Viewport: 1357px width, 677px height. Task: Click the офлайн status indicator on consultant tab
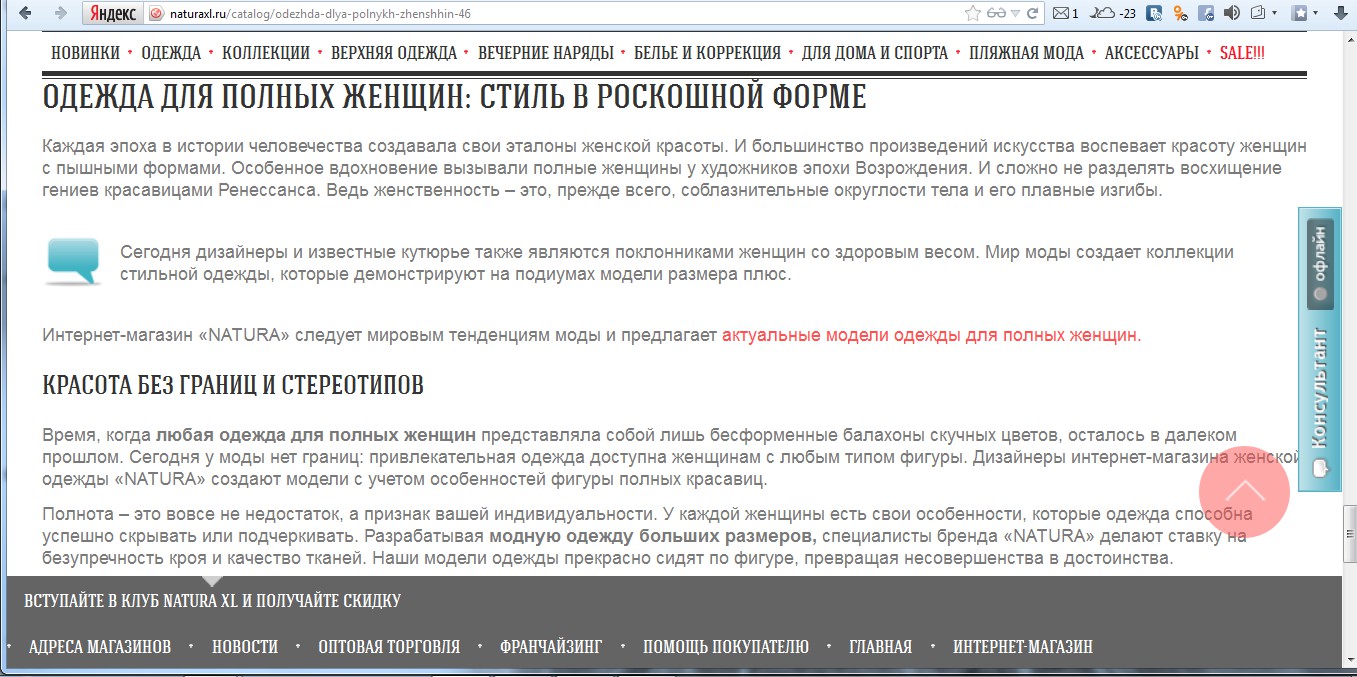pyautogui.click(x=1320, y=263)
